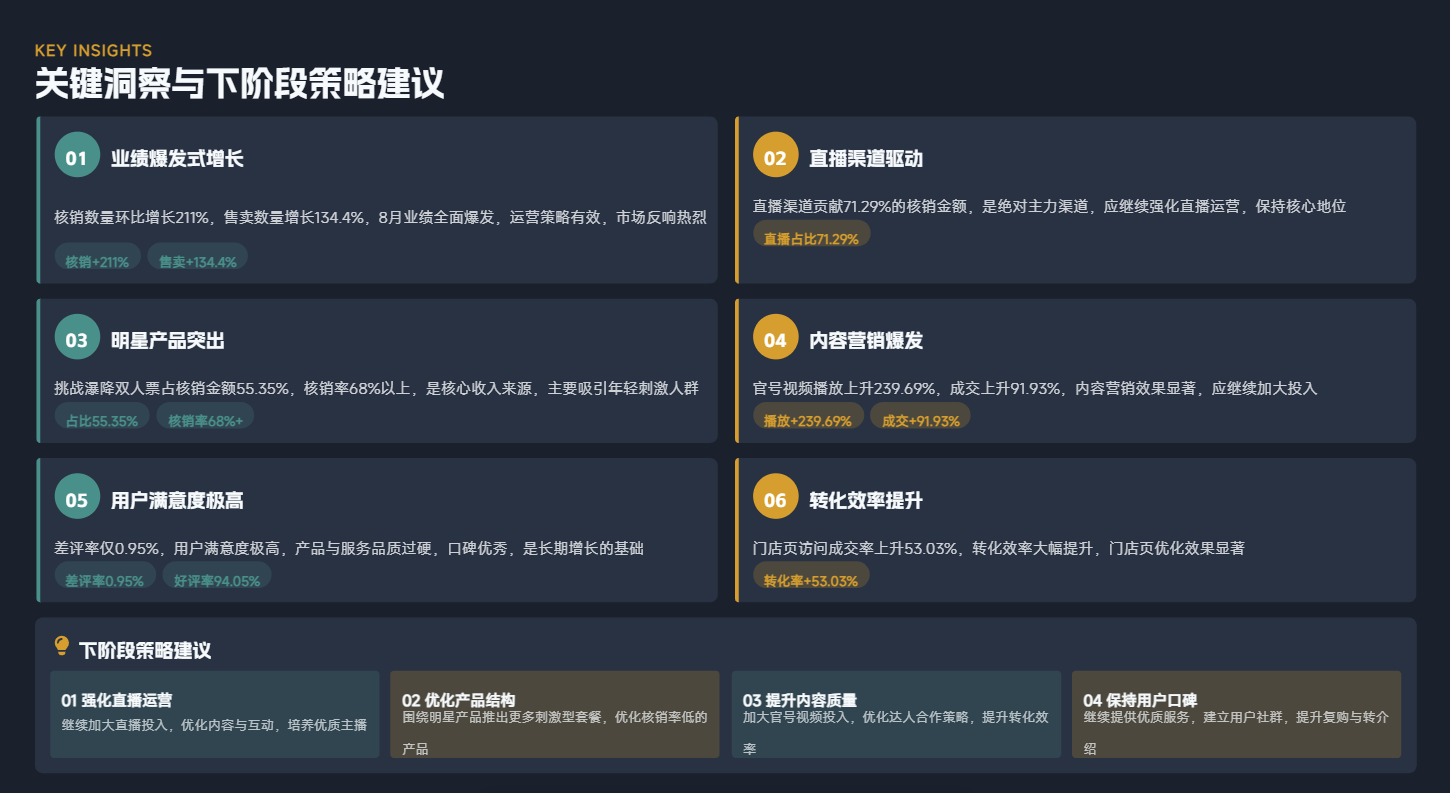Click the 02 number badge
1450x793 pixels.
point(775,155)
